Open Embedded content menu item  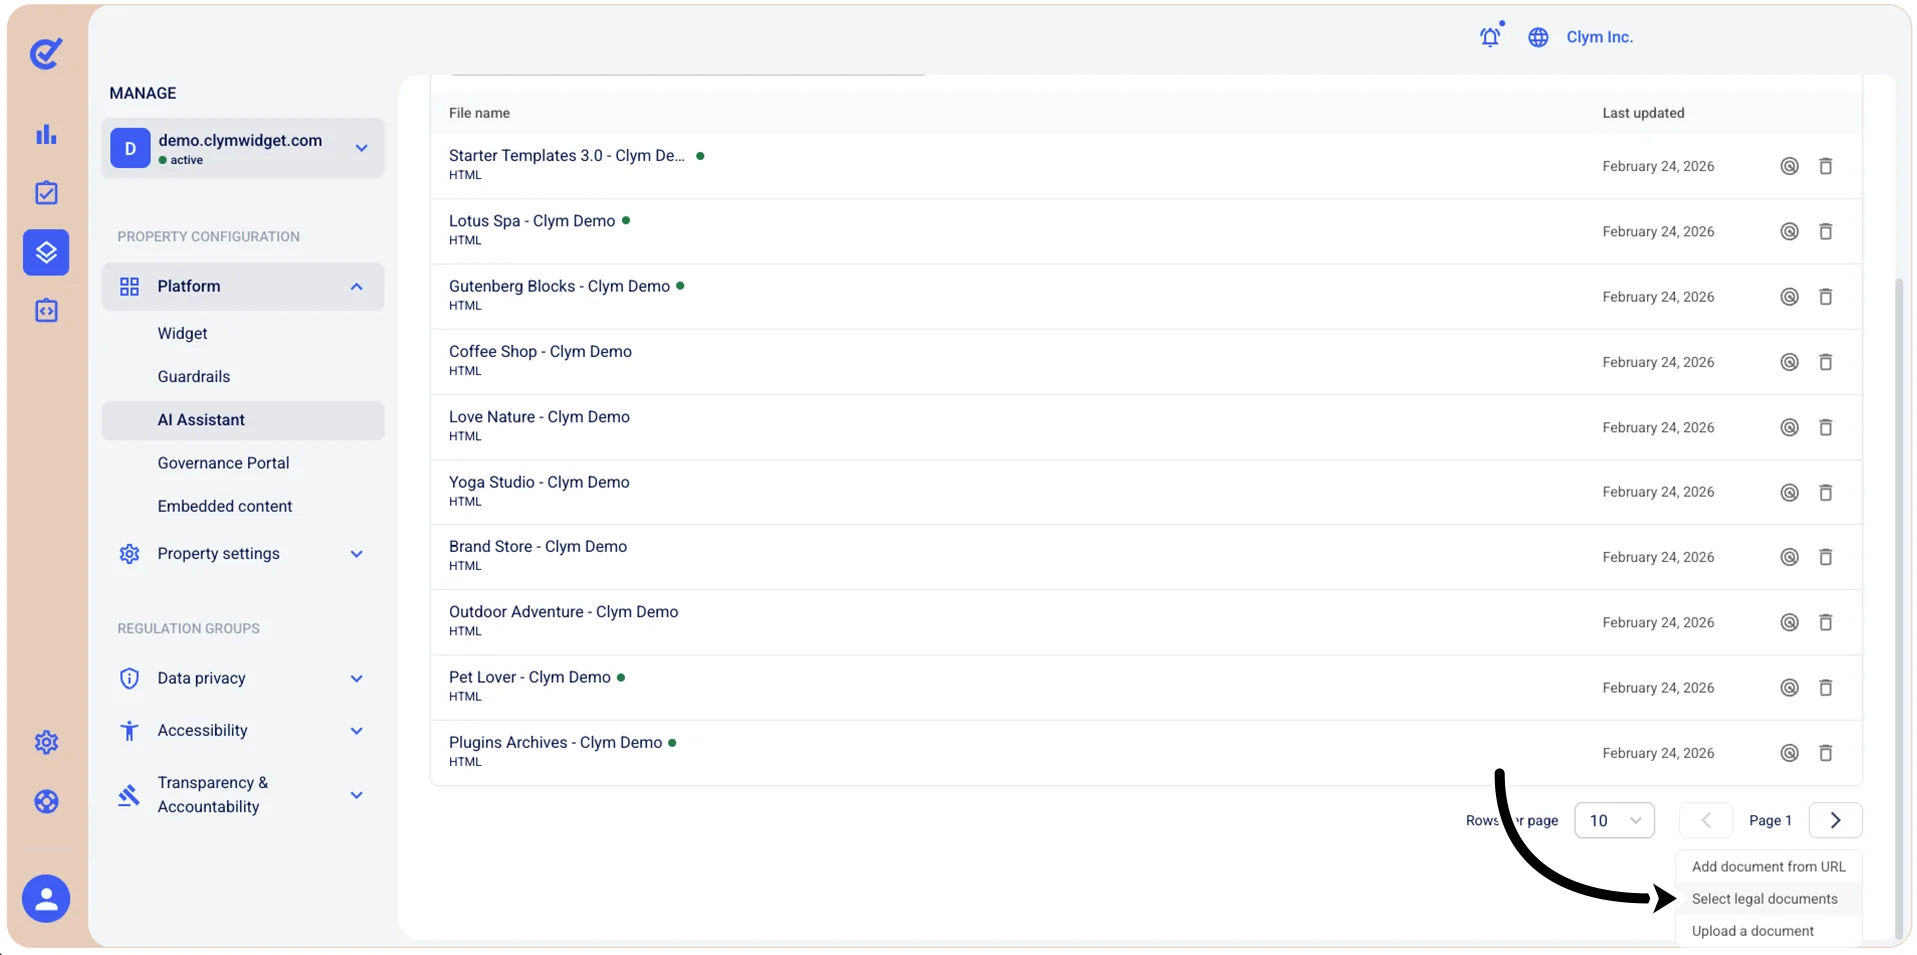[225, 506]
